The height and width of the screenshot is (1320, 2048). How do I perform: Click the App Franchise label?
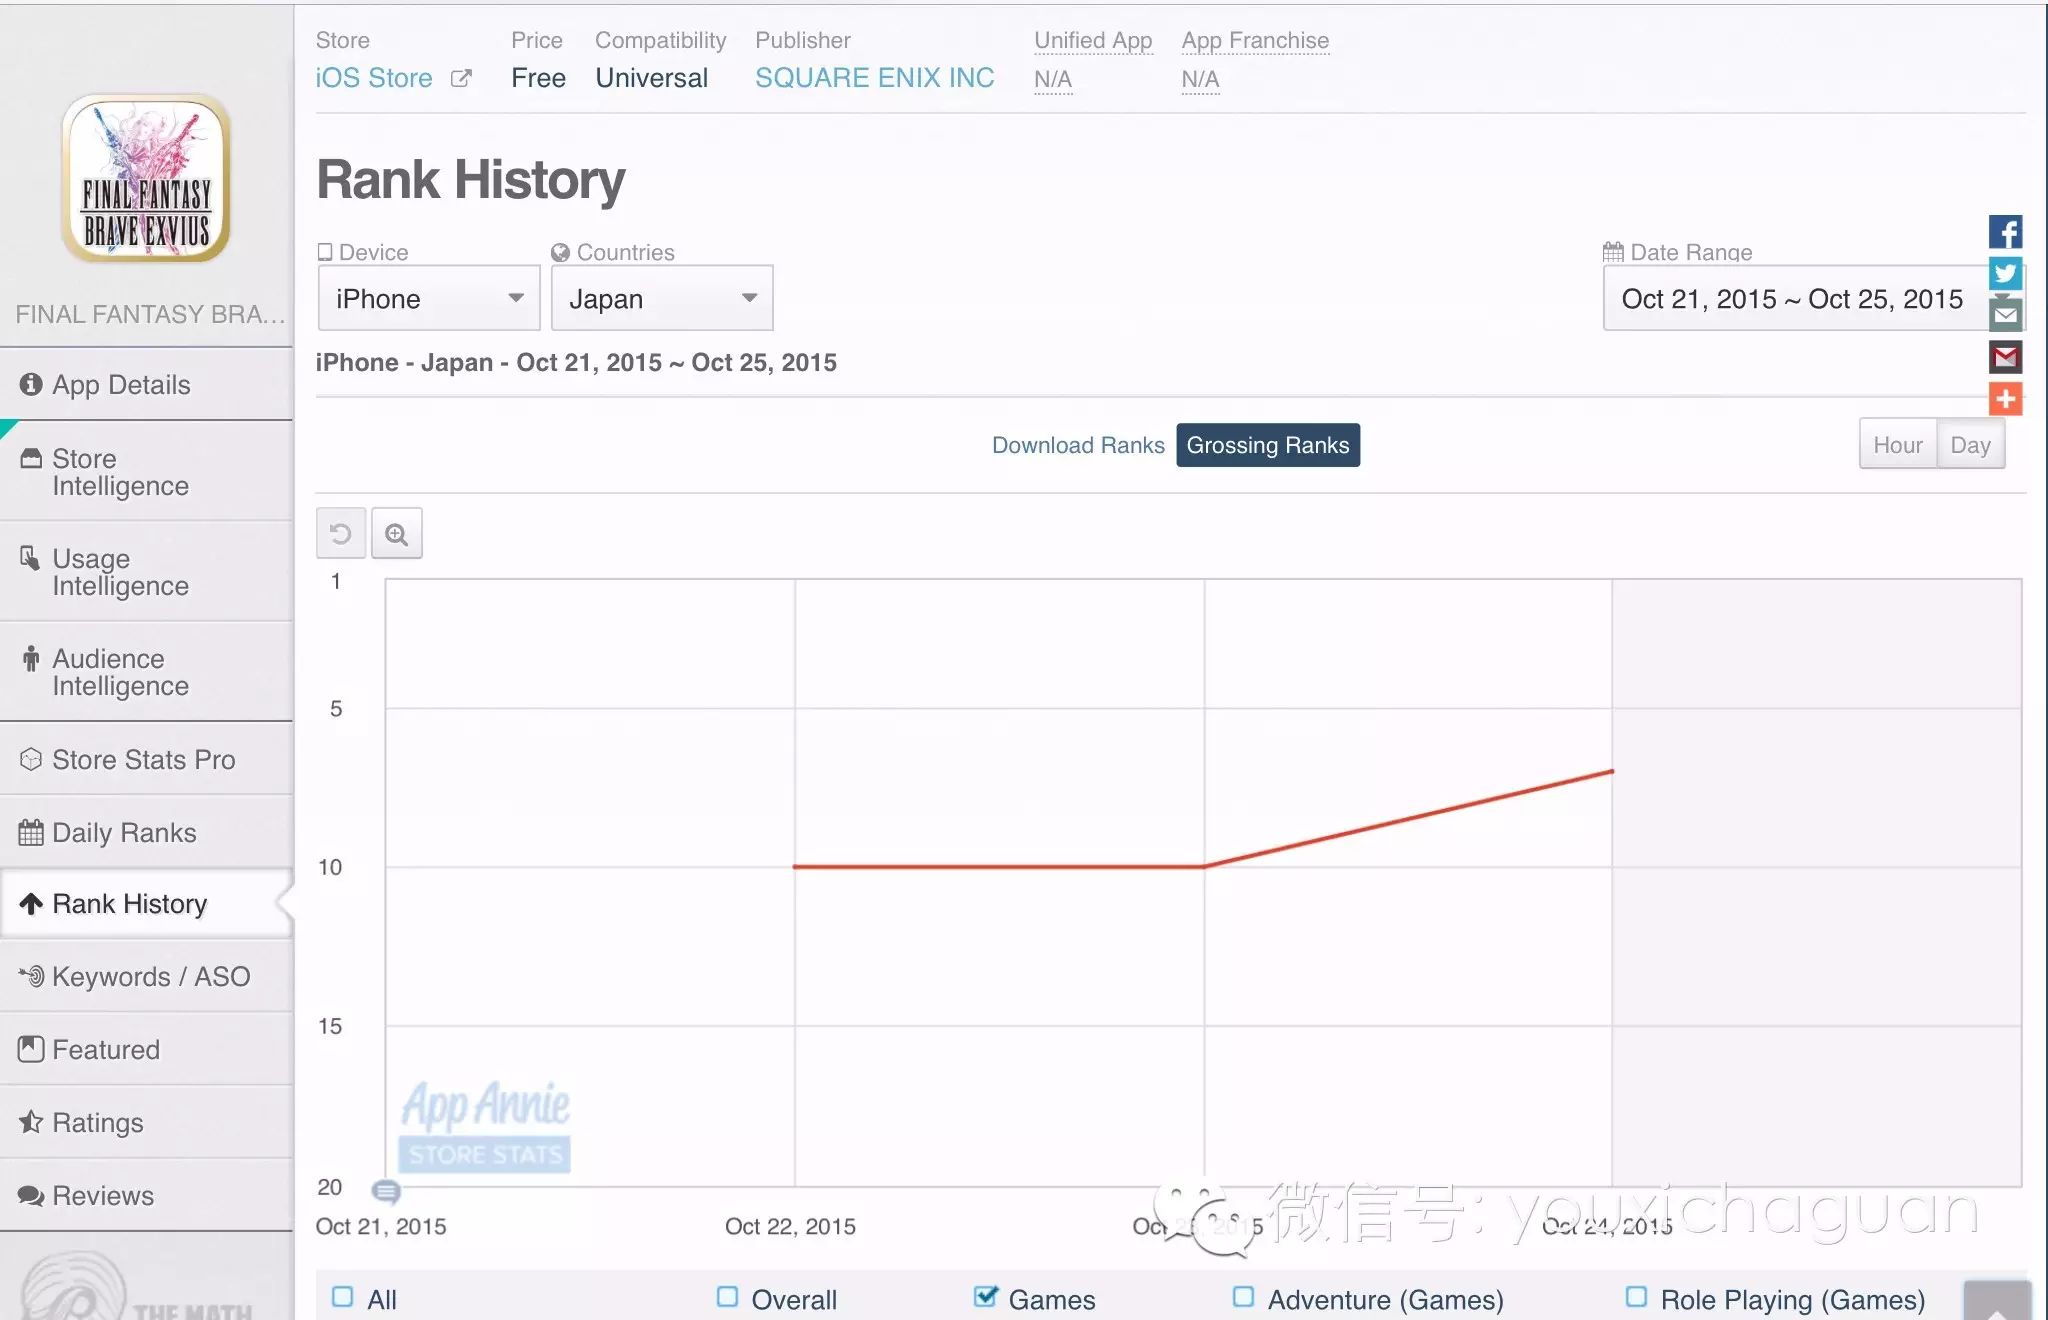(1255, 41)
